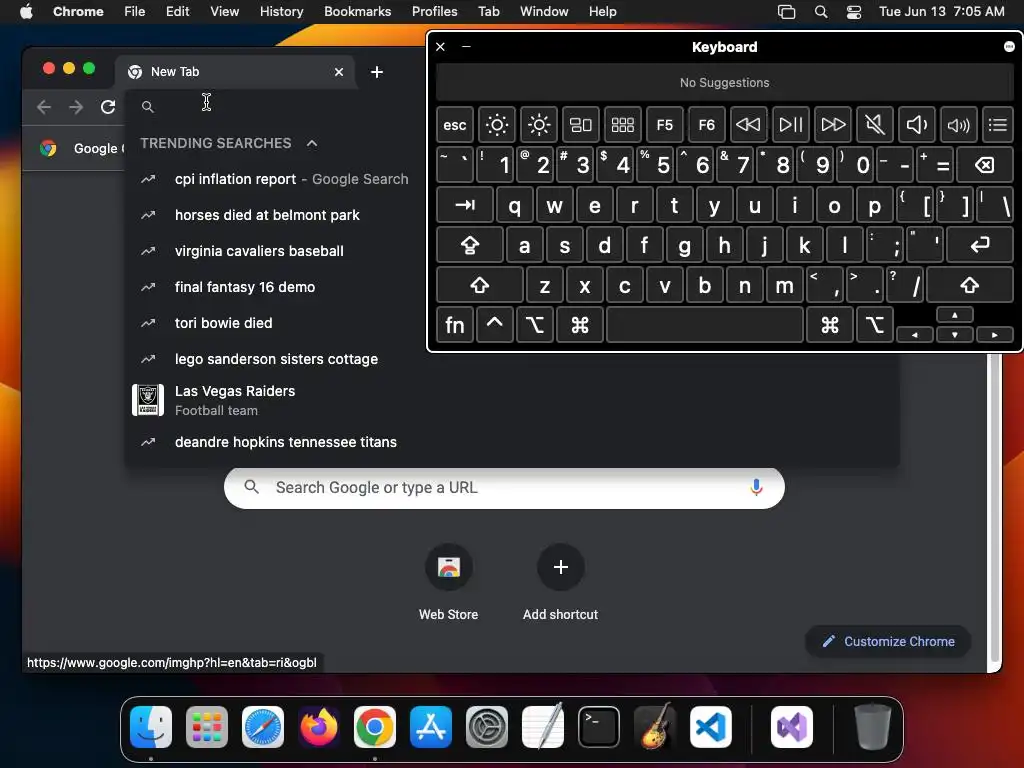Toggle the left command key
The width and height of the screenshot is (1024, 768).
tap(579, 325)
